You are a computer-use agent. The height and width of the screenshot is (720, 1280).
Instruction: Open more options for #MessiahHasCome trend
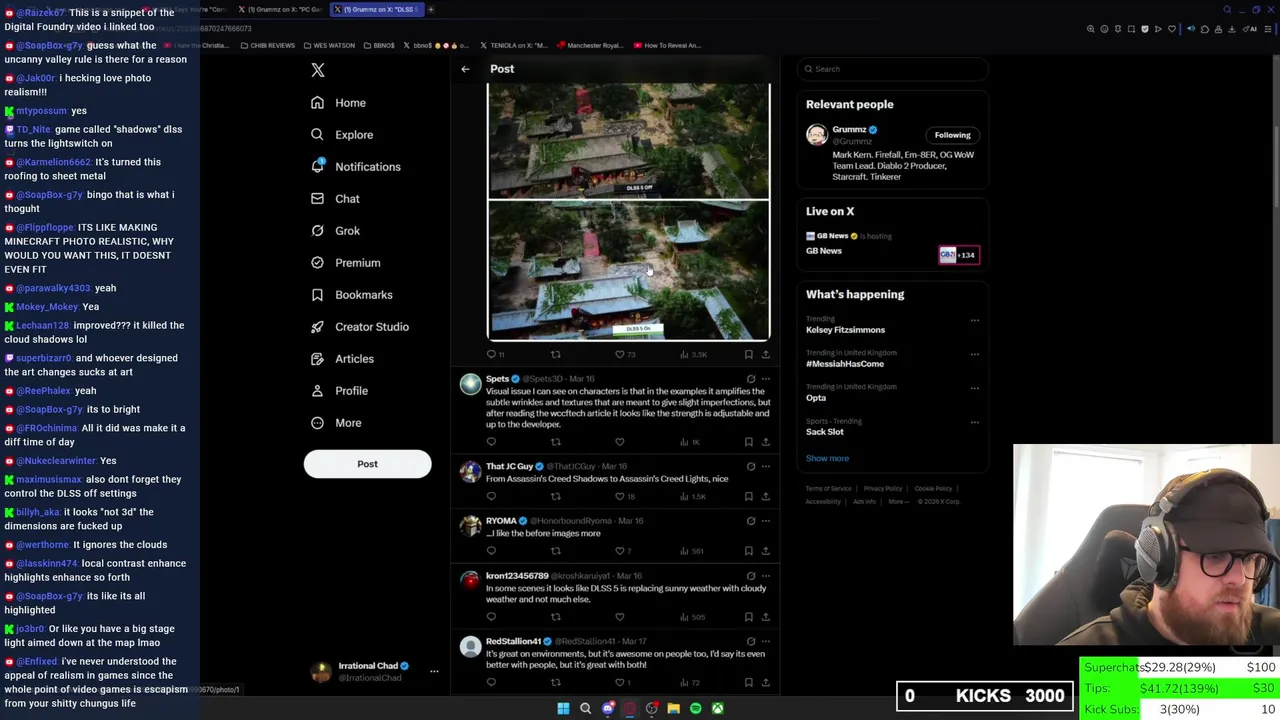click(974, 354)
